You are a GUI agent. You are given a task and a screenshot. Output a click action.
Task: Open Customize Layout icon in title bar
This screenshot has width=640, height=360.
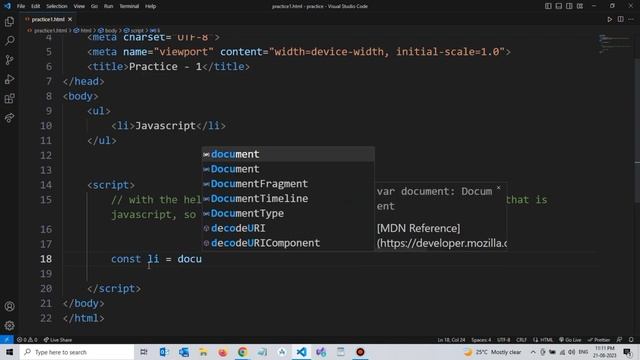[x=580, y=6]
